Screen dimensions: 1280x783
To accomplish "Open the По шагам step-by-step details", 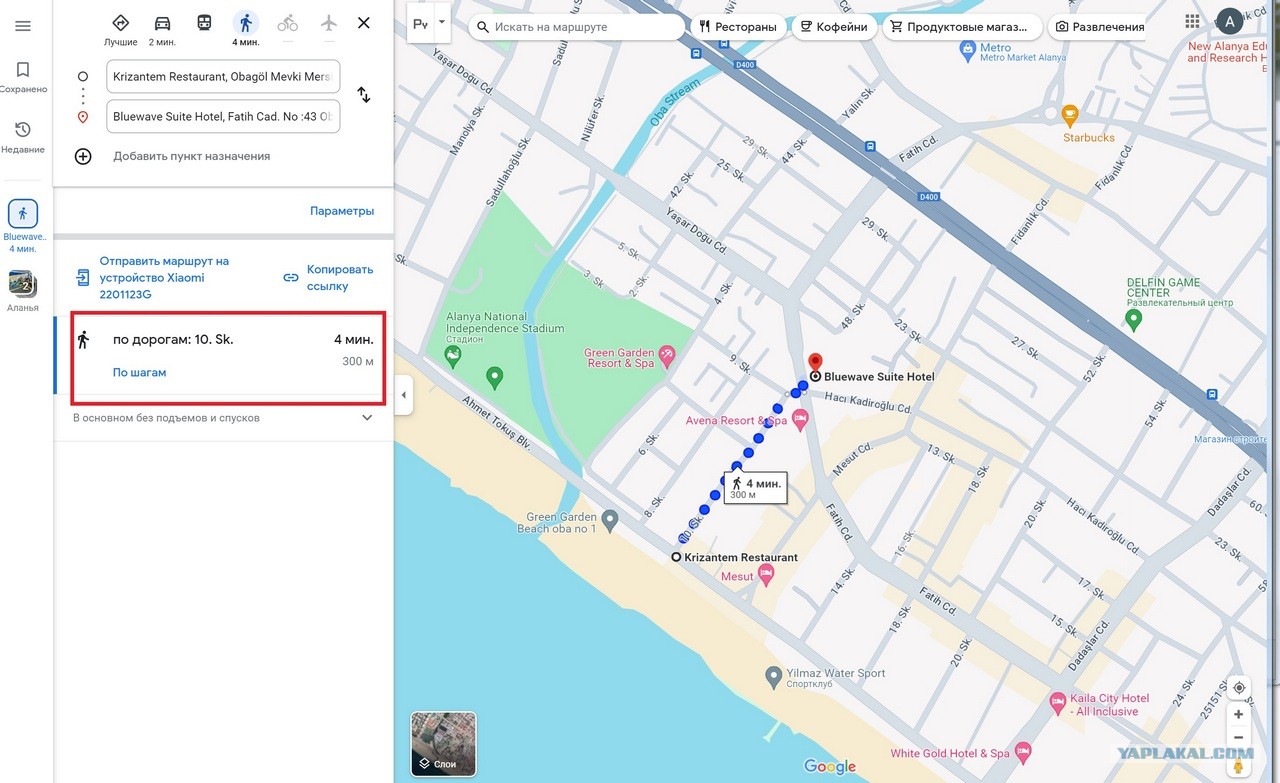I will click(x=139, y=372).
